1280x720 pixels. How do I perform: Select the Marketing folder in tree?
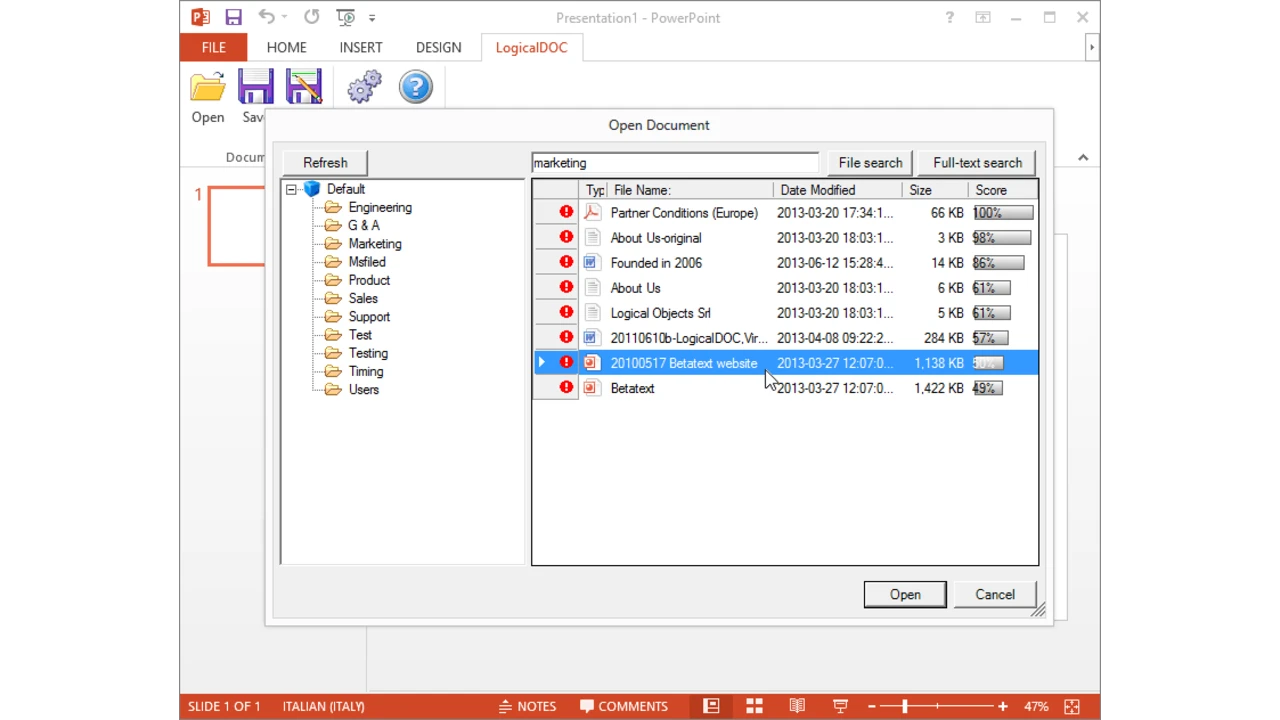[x=374, y=244]
